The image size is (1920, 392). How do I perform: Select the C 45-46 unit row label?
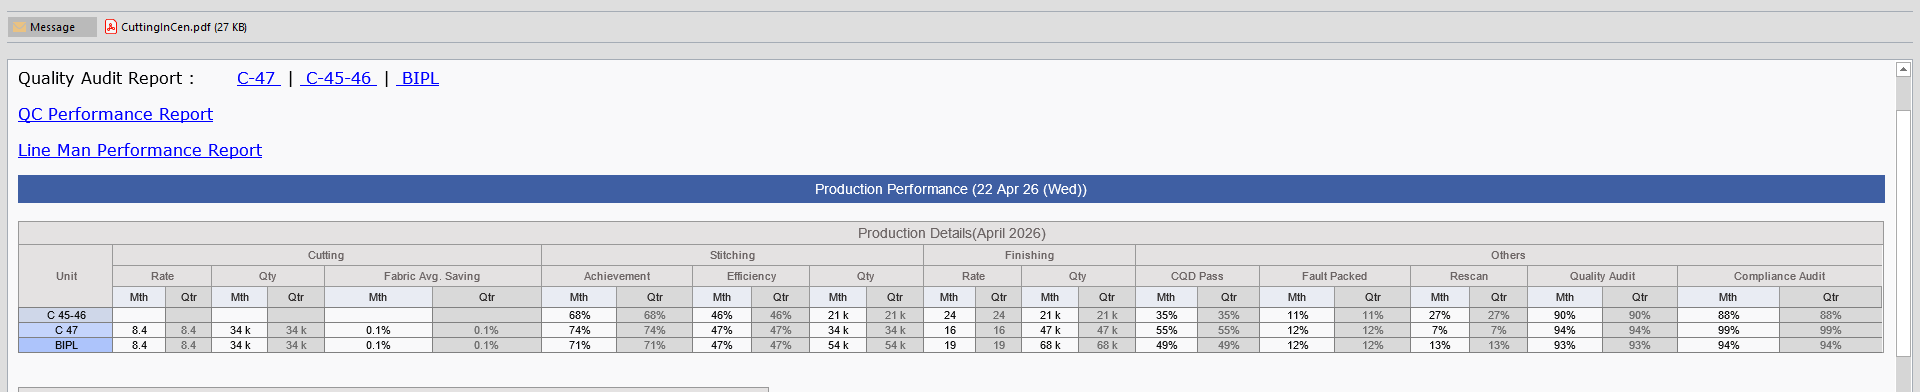point(66,315)
